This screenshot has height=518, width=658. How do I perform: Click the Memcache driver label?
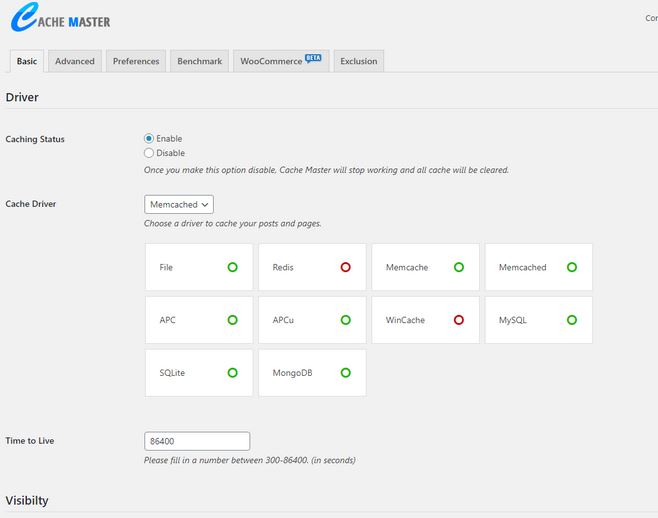click(x=407, y=267)
